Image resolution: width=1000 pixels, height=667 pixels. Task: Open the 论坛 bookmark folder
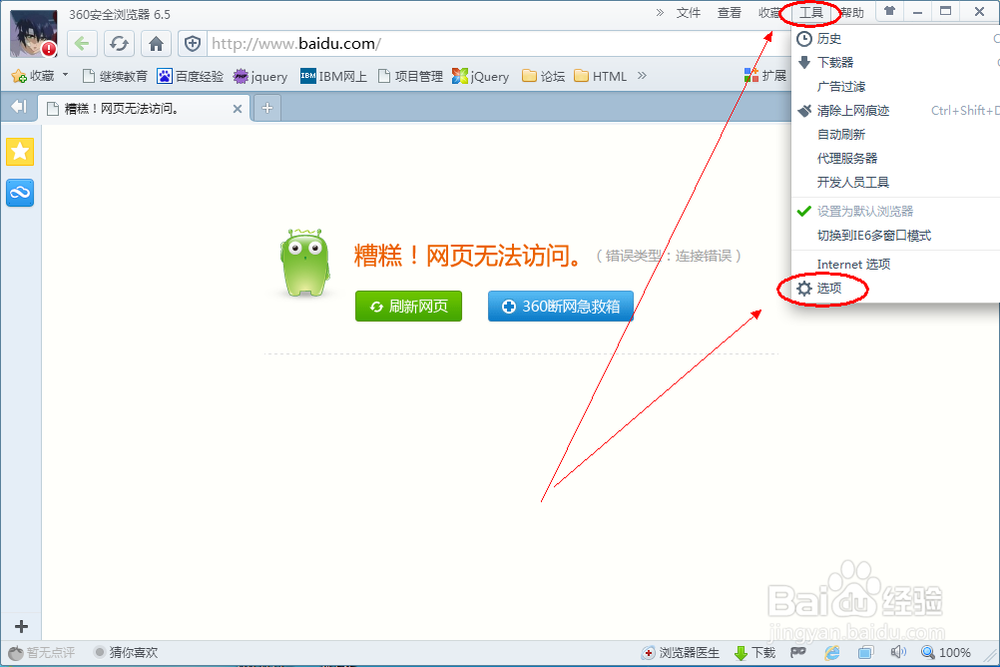(543, 77)
